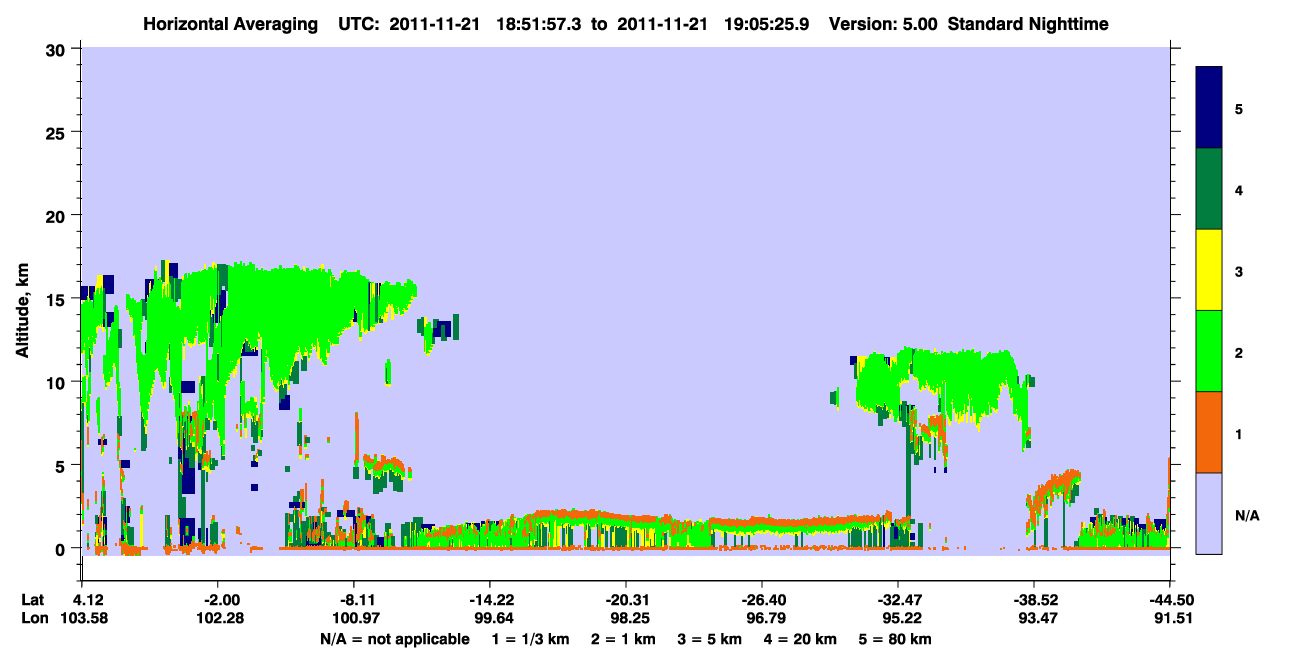Click latitude value -38.52
This screenshot has height=667, width=1300.
[x=1034, y=600]
